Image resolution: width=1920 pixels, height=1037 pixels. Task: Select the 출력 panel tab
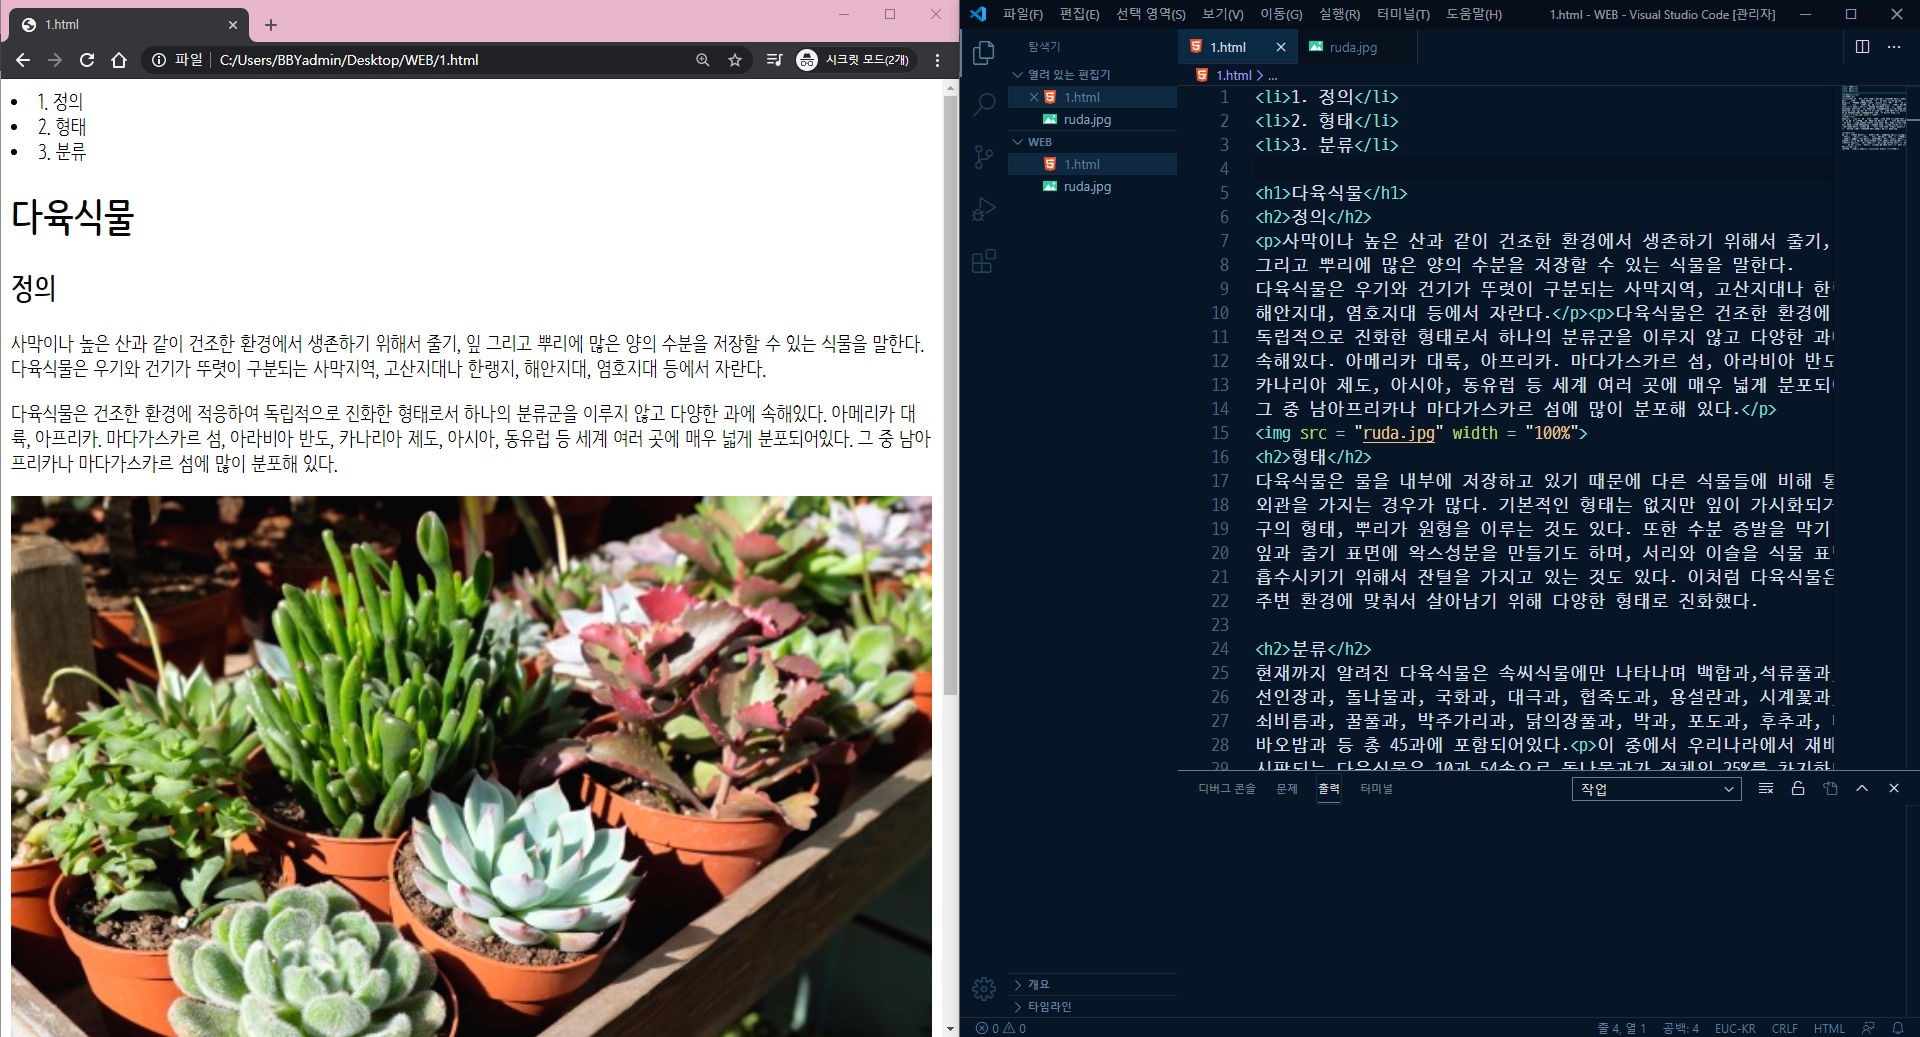1329,789
